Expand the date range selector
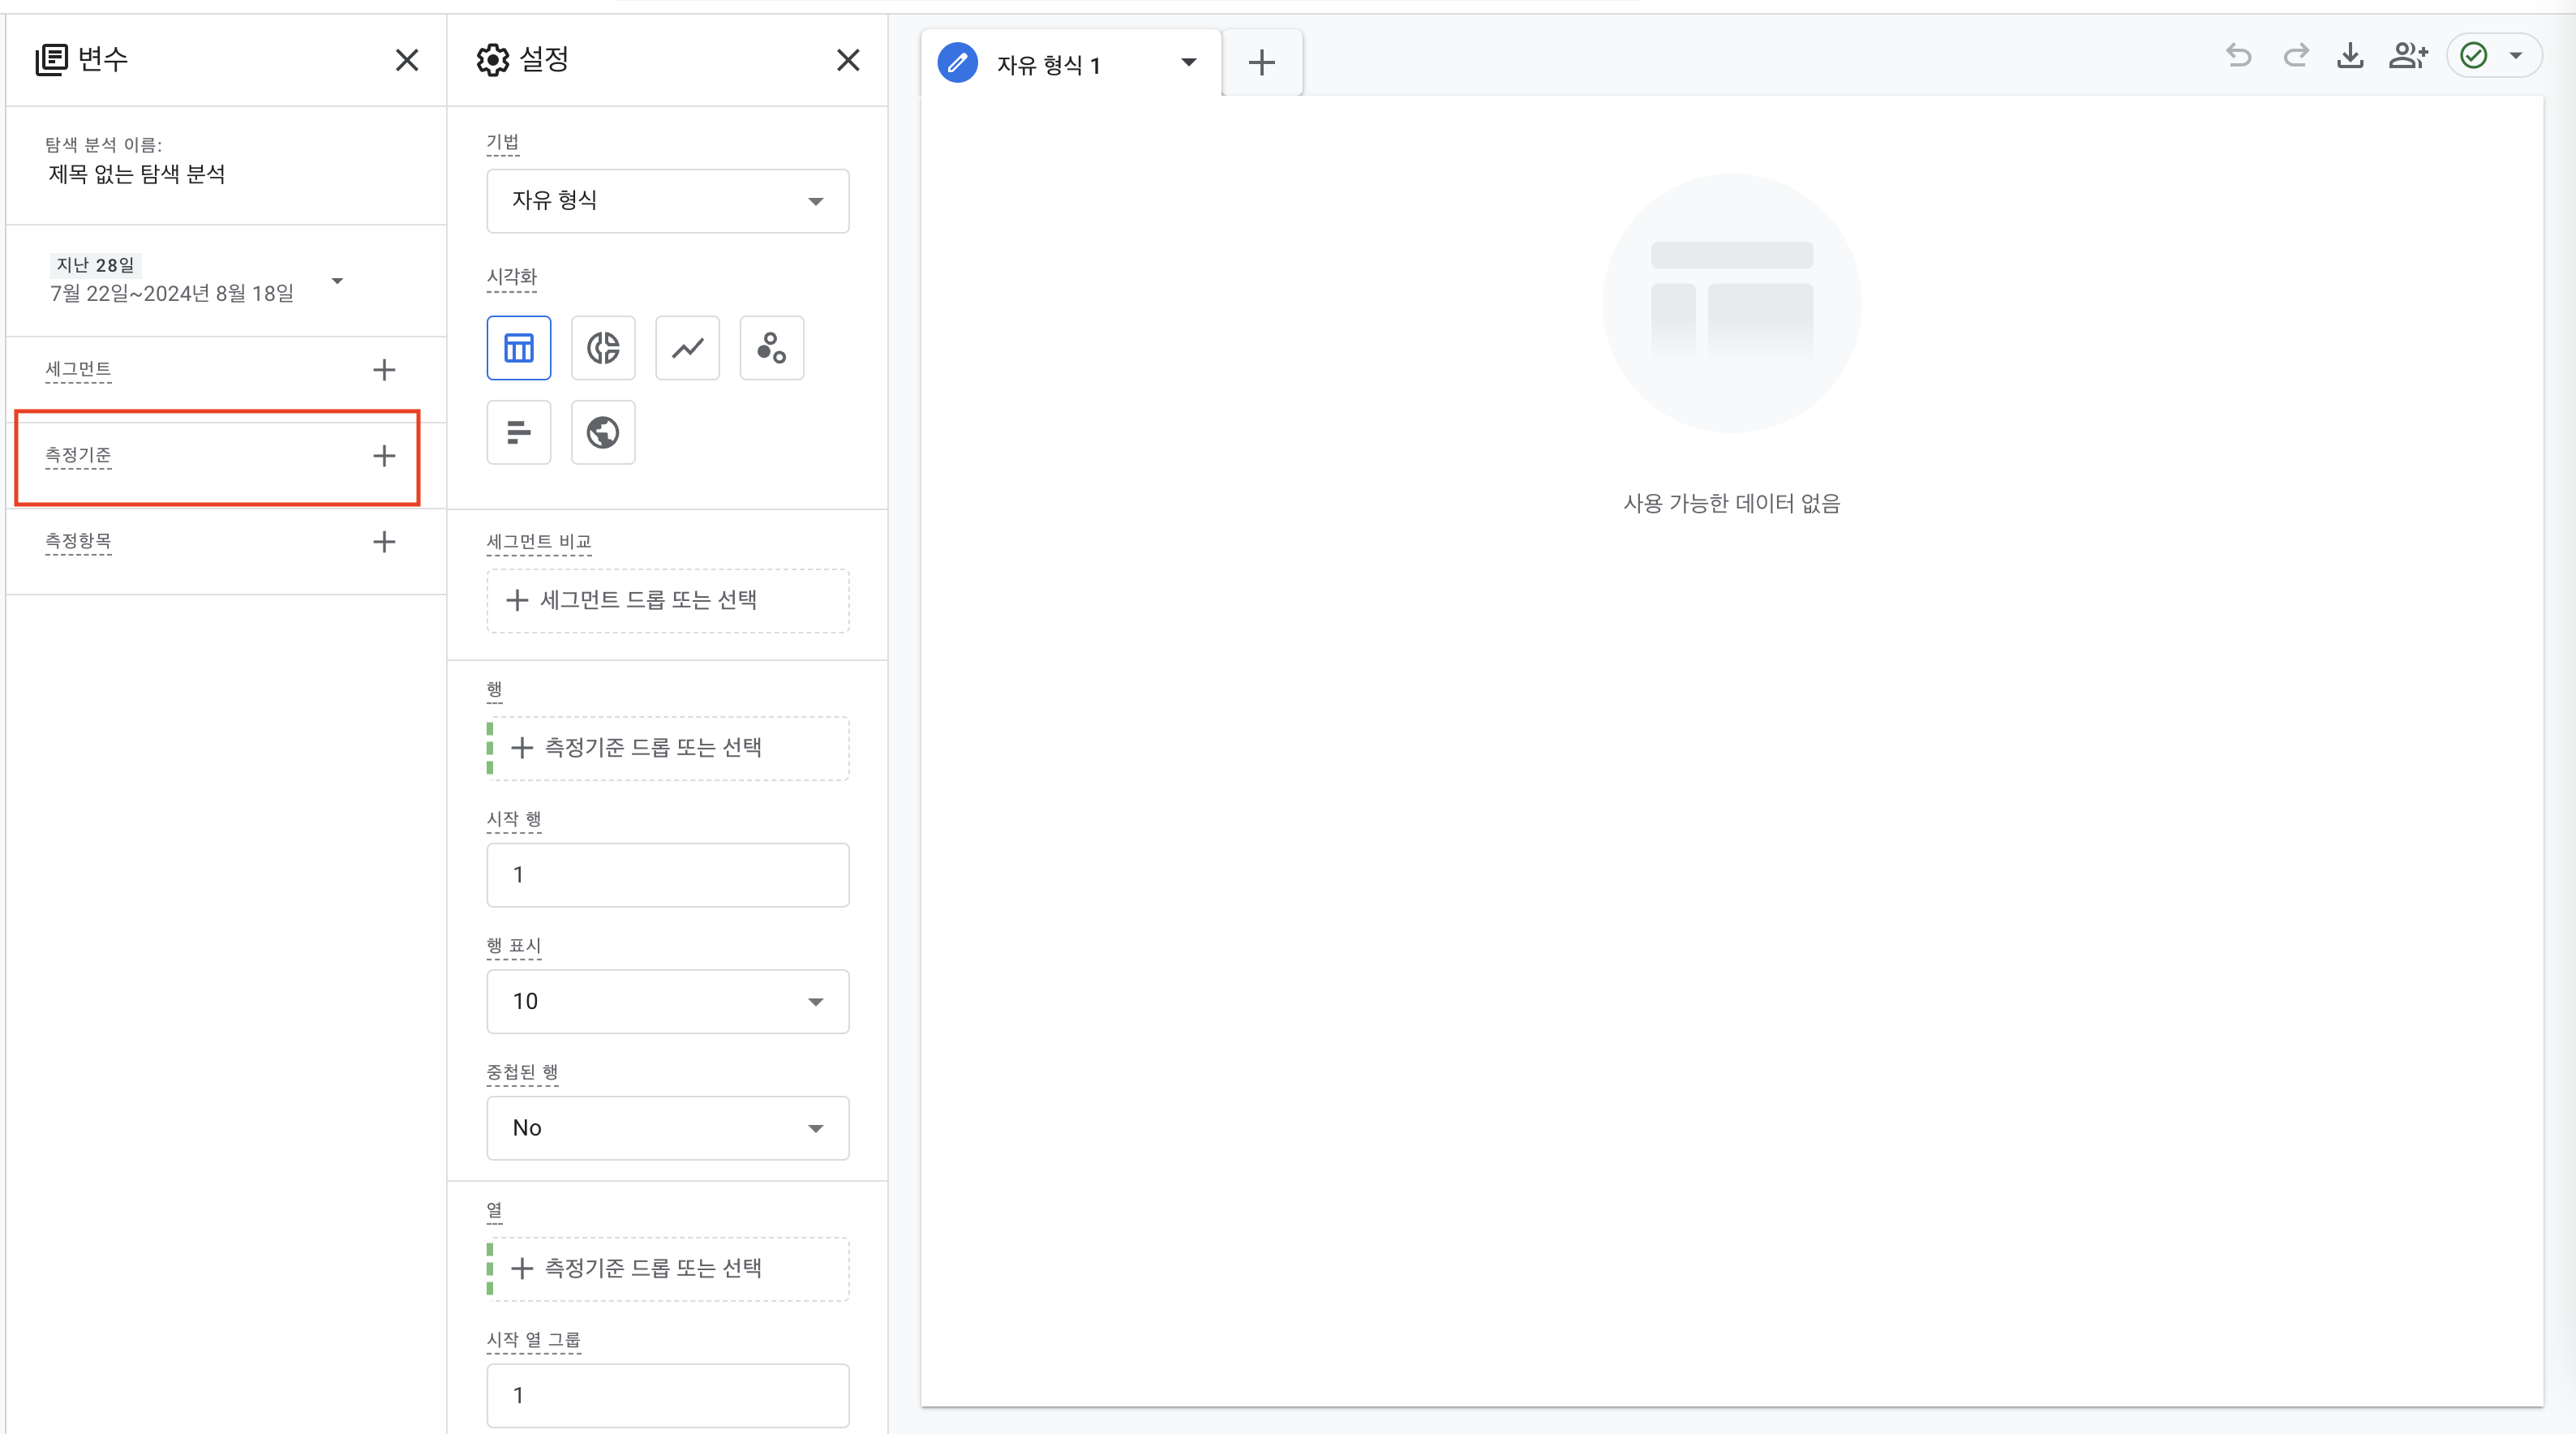Image resolution: width=2576 pixels, height=1434 pixels. pos(337,281)
